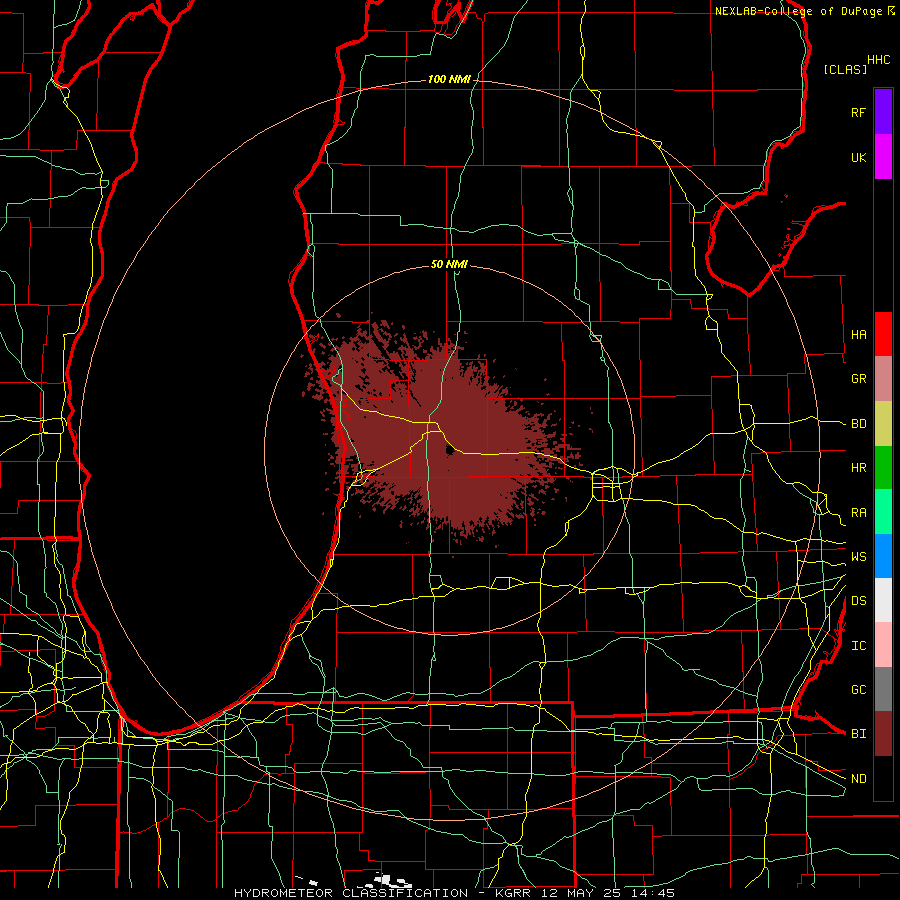Click the ND black legend swatch
Screen dimensions: 900x900
click(x=883, y=778)
